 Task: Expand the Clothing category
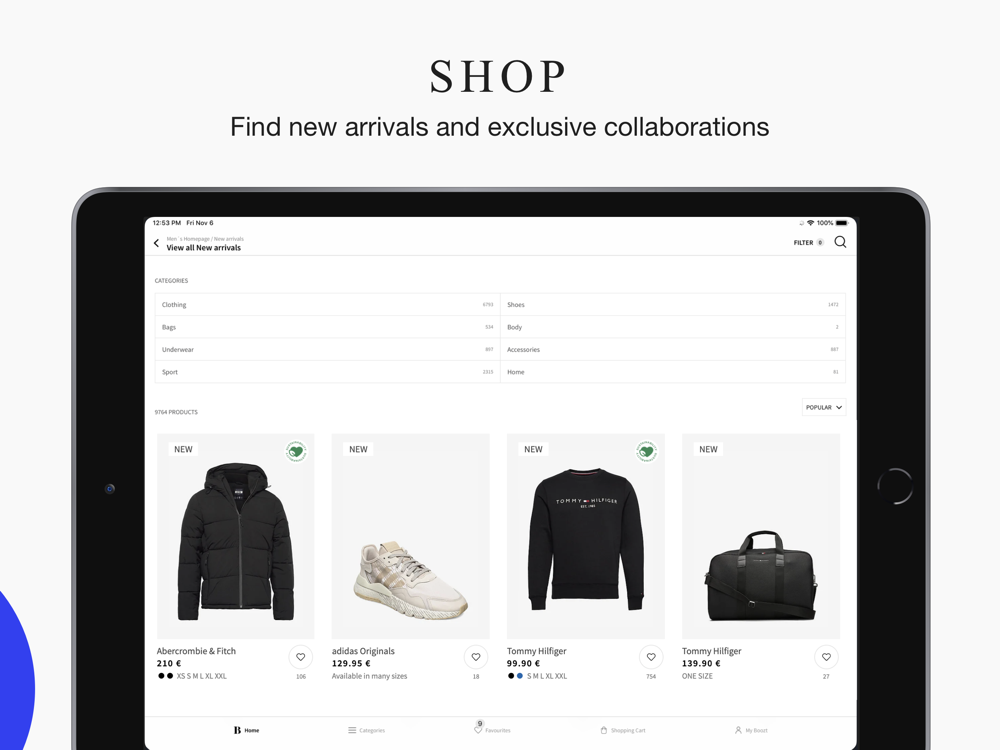[327, 304]
